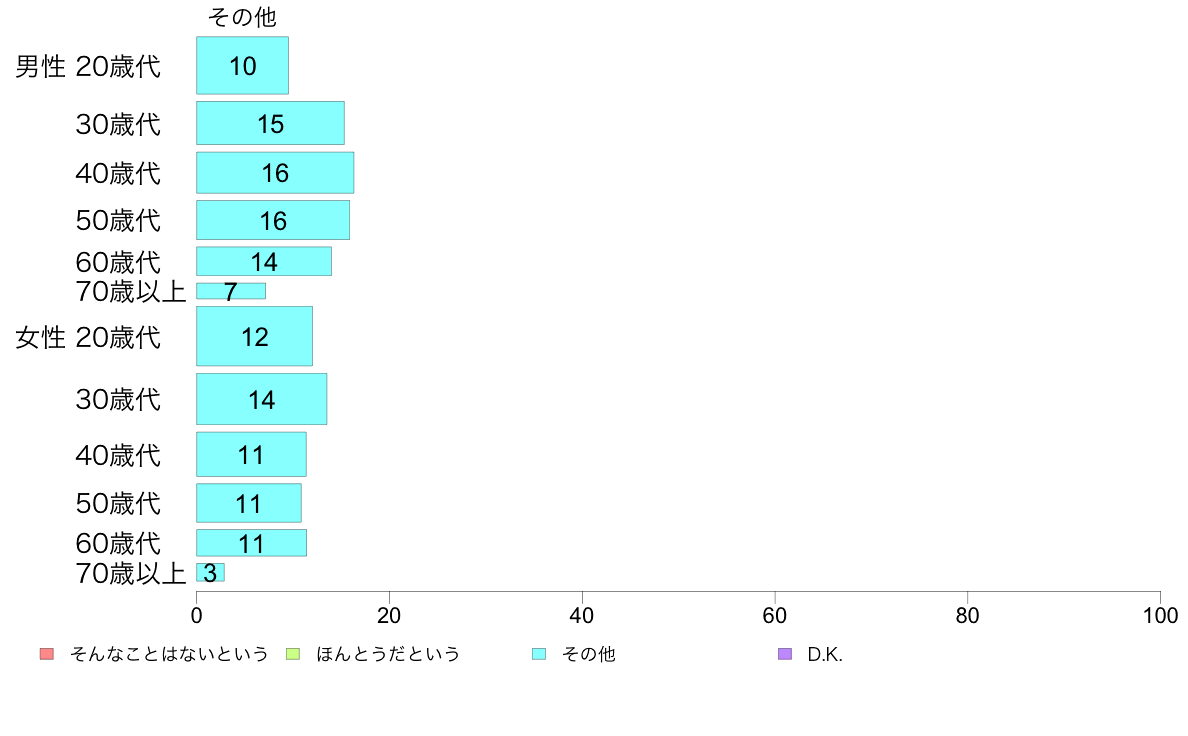
Task: Select the male 30歳代 bar showing 15
Action: 270,123
